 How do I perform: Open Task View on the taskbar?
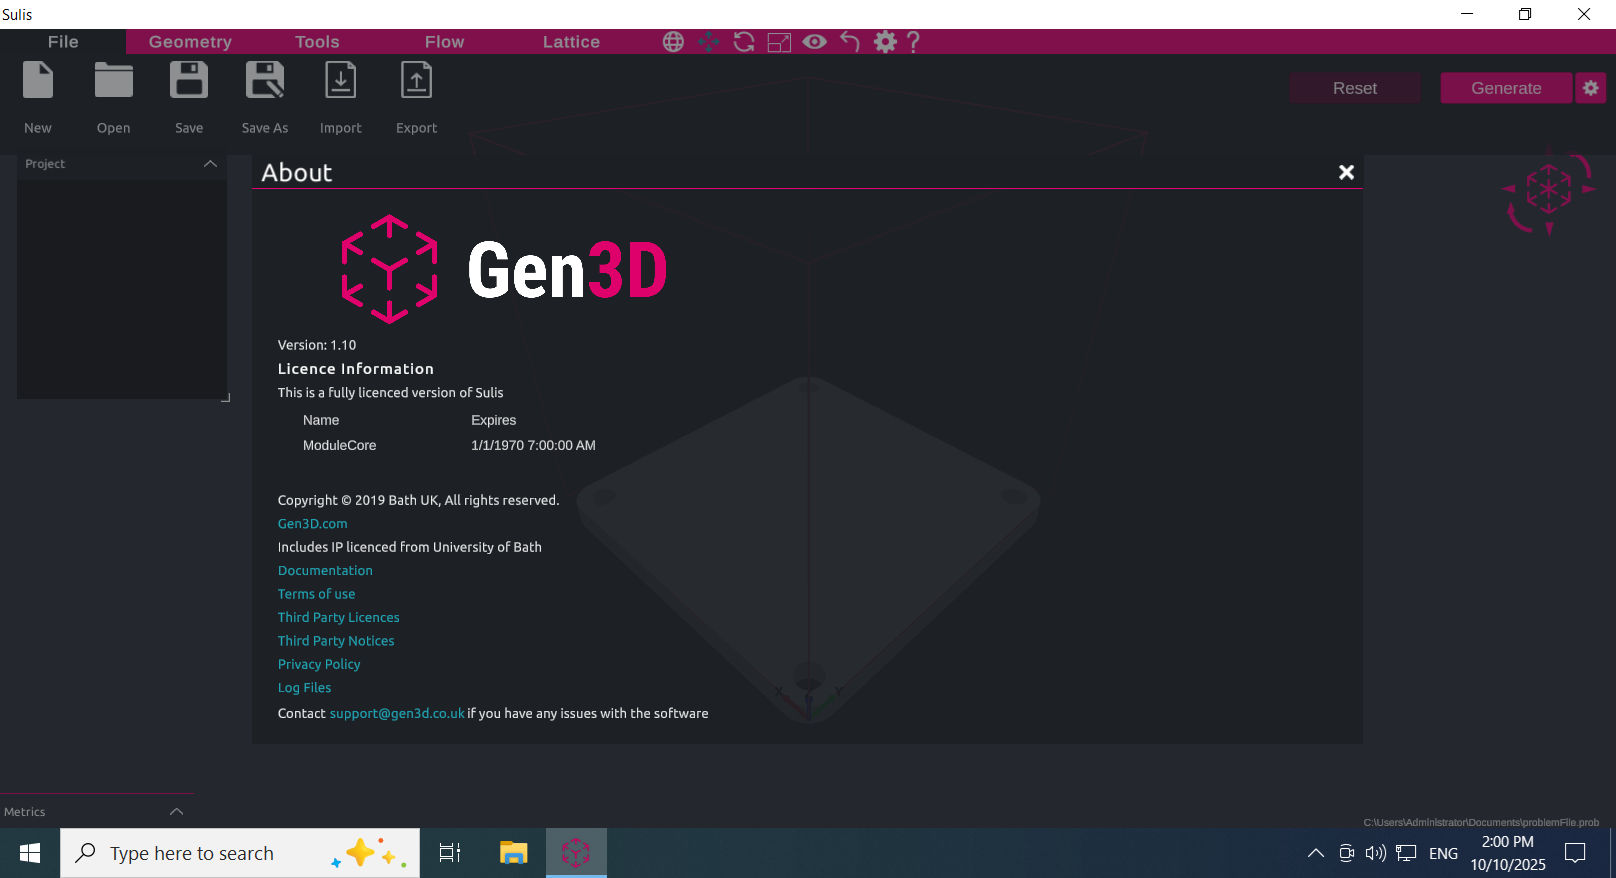click(450, 853)
